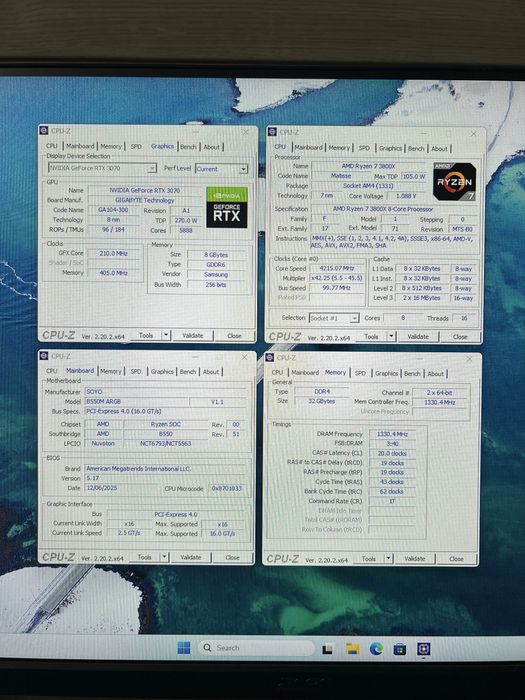The width and height of the screenshot is (525, 700).
Task: Open About tab in the Memory window
Action: (436, 374)
